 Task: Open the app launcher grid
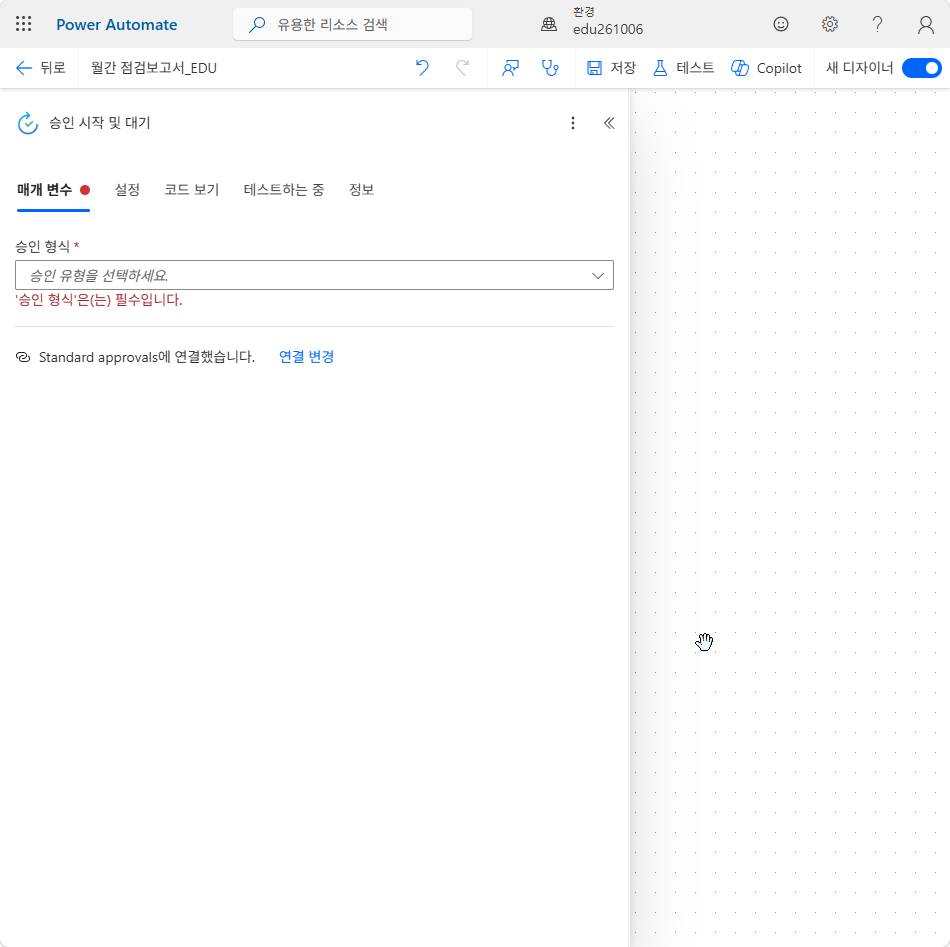24,24
